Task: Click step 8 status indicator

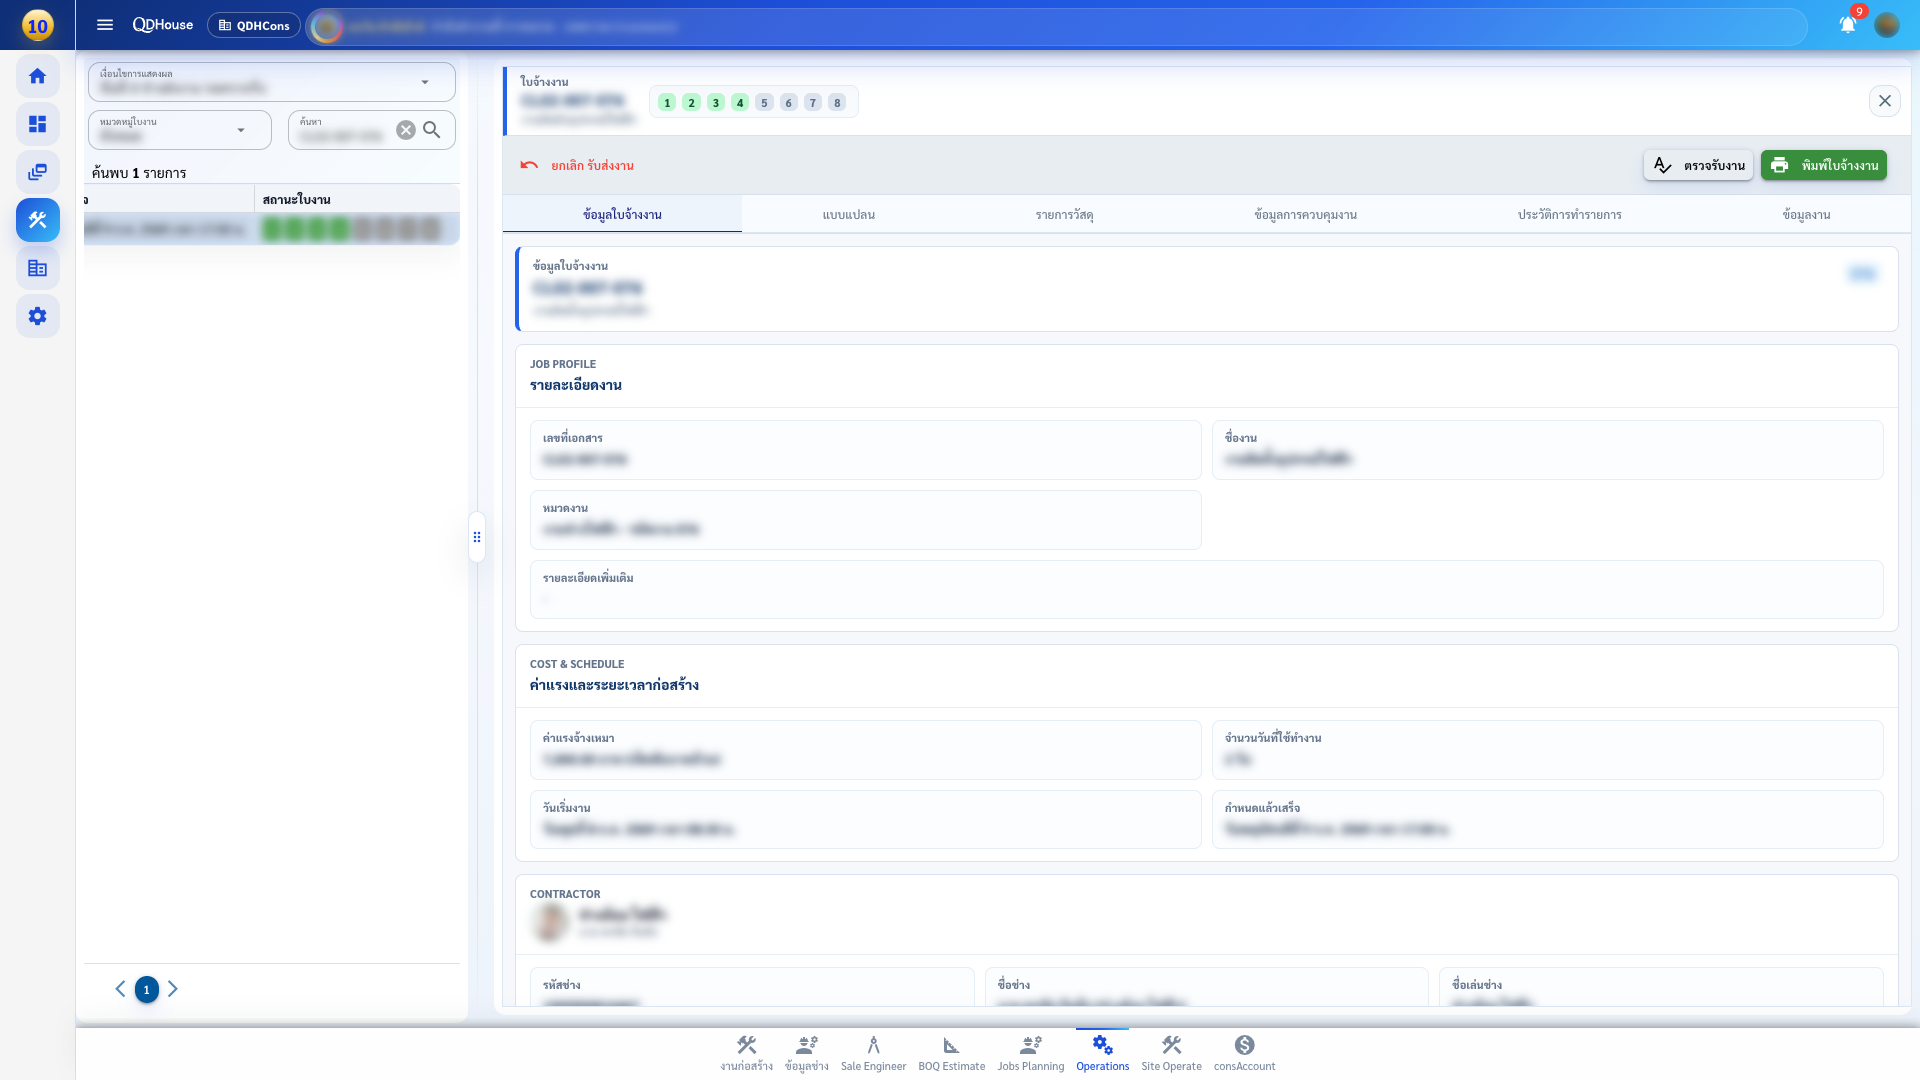Action: [x=837, y=102]
